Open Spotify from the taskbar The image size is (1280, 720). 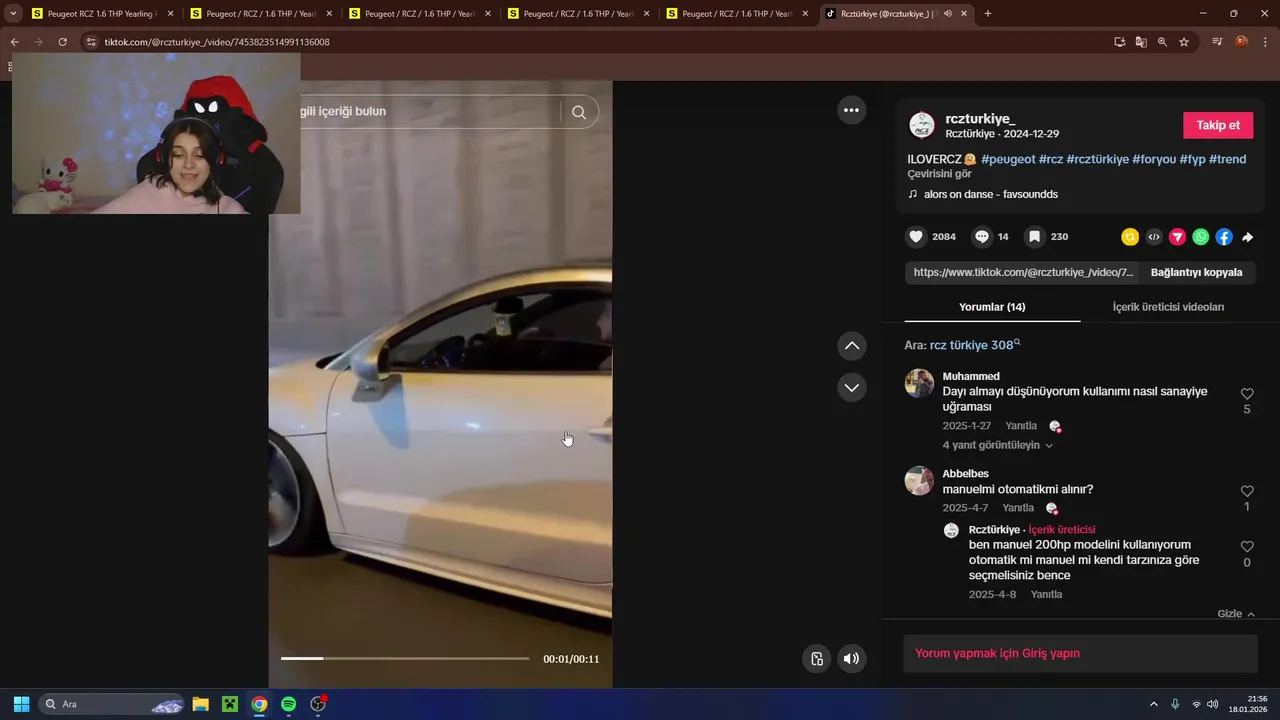click(288, 704)
